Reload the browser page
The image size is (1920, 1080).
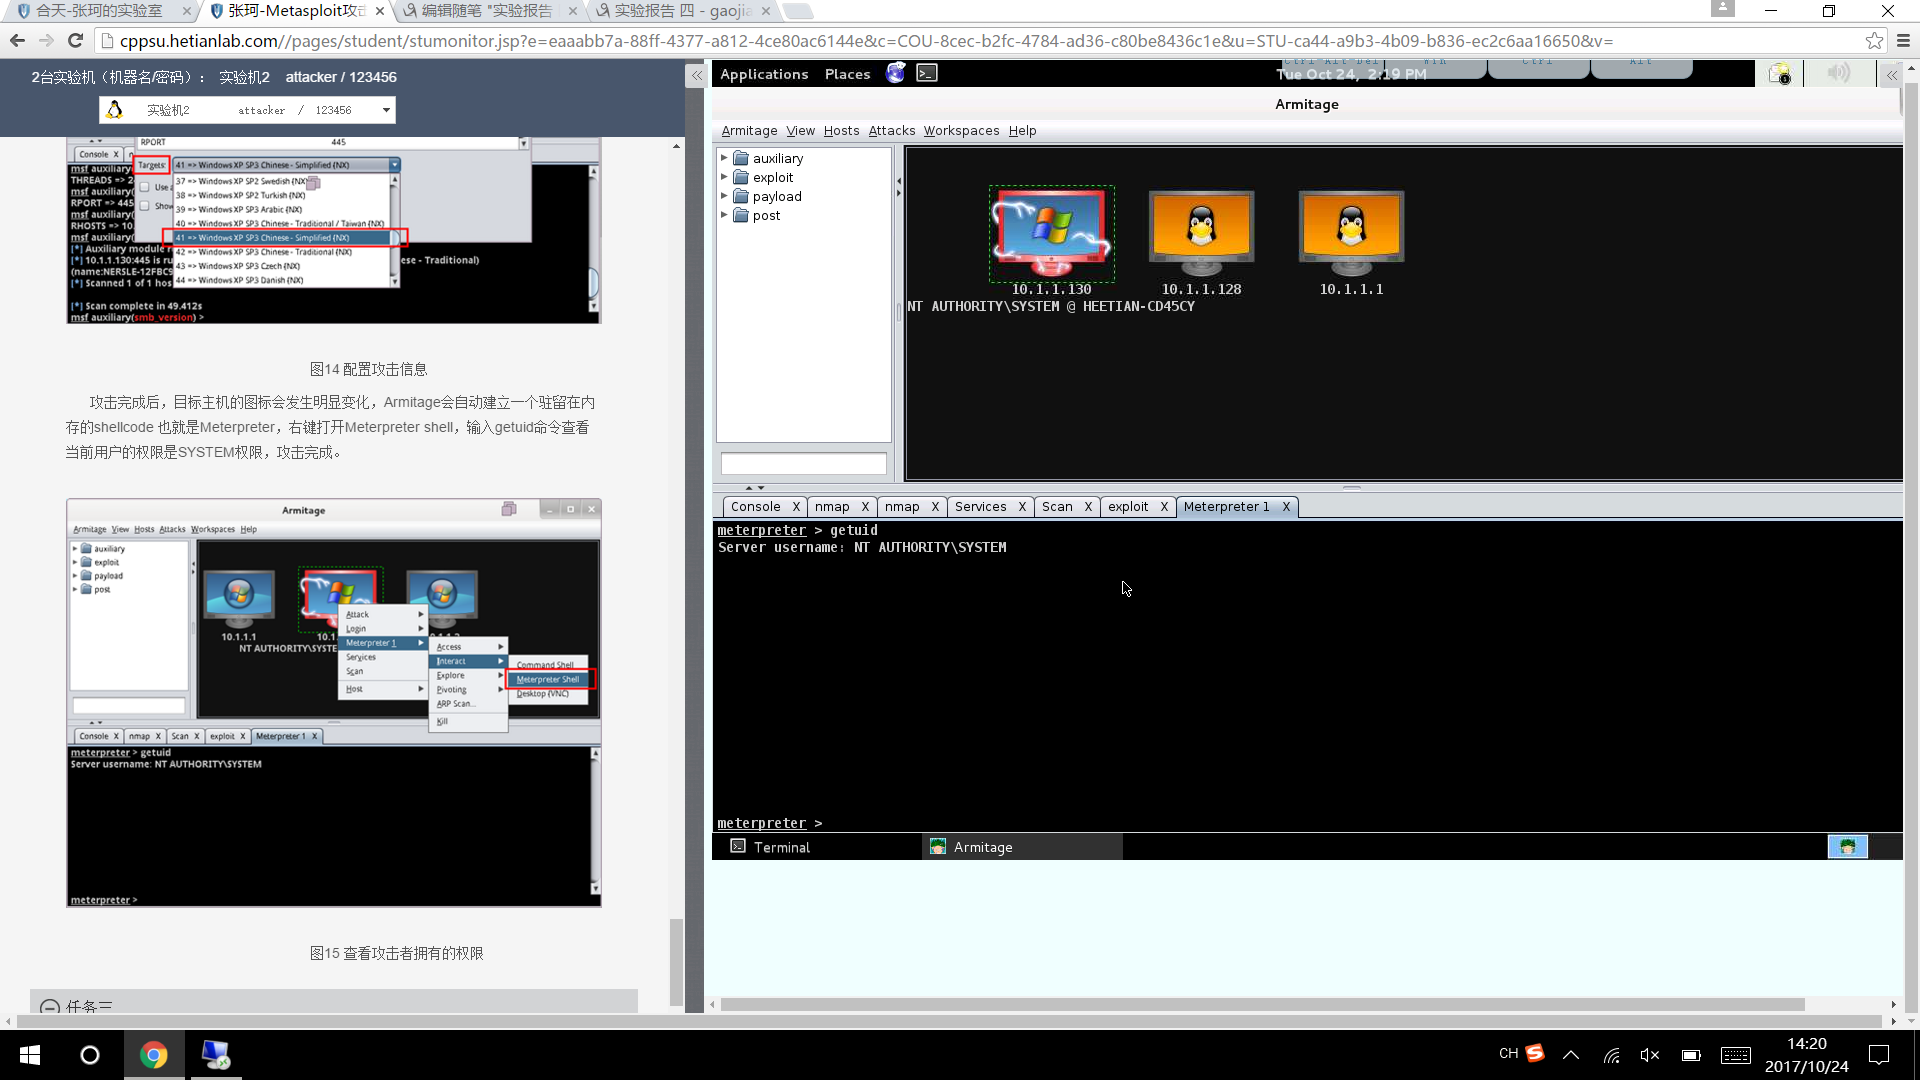75,41
